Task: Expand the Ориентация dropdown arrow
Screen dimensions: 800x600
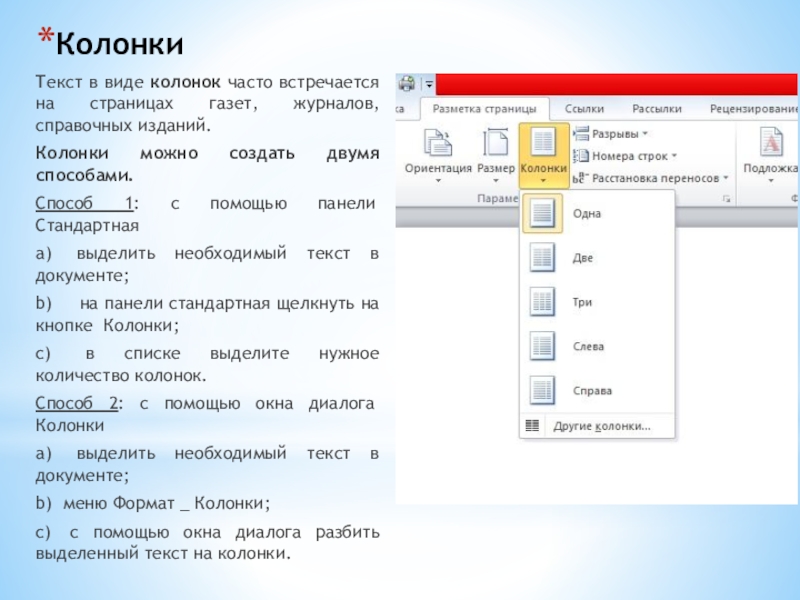Action: (x=438, y=181)
